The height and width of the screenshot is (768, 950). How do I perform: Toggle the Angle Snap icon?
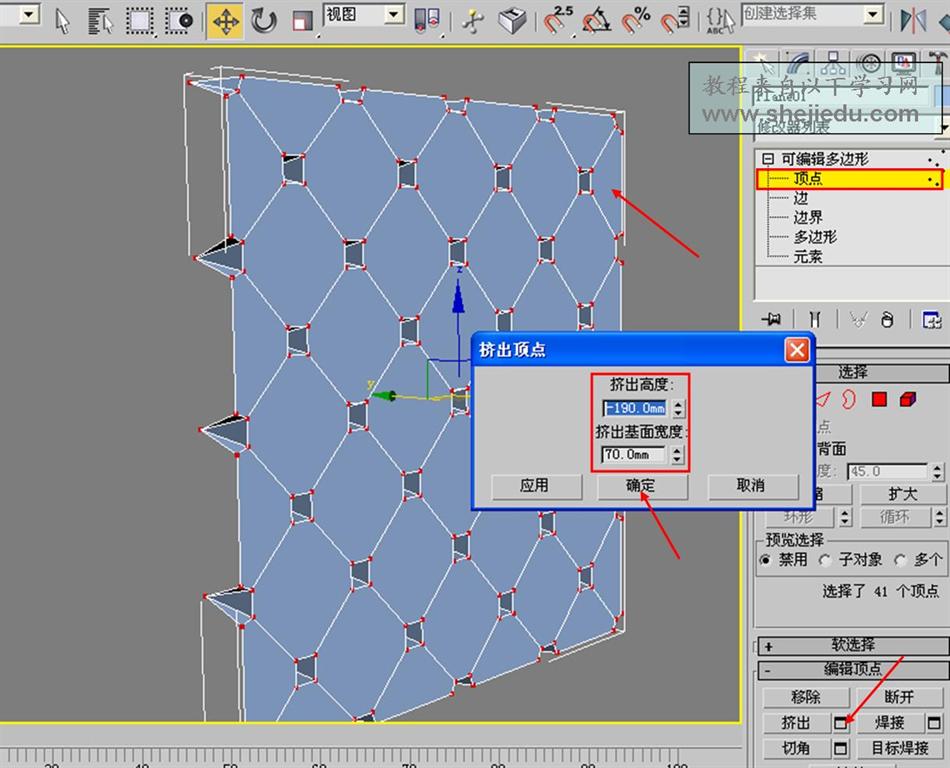(x=597, y=20)
